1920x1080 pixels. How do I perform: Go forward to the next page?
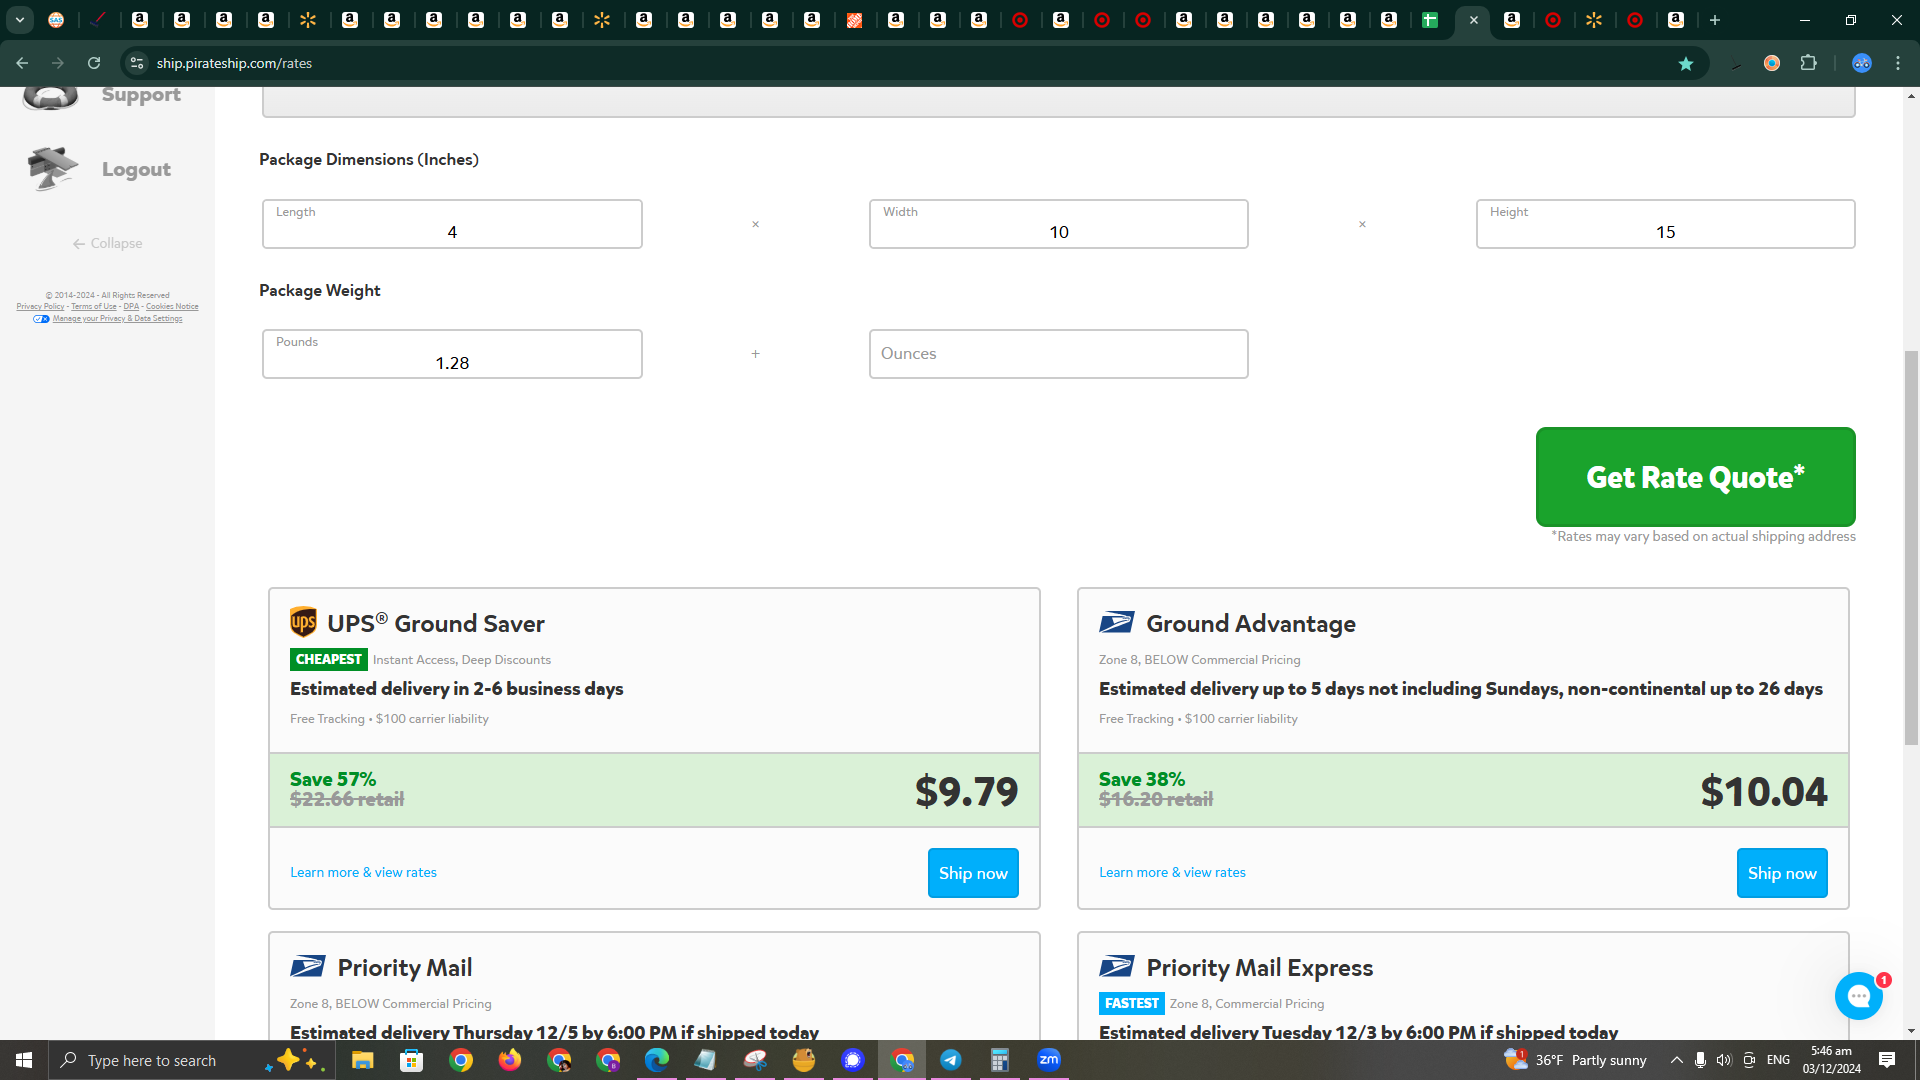point(58,63)
